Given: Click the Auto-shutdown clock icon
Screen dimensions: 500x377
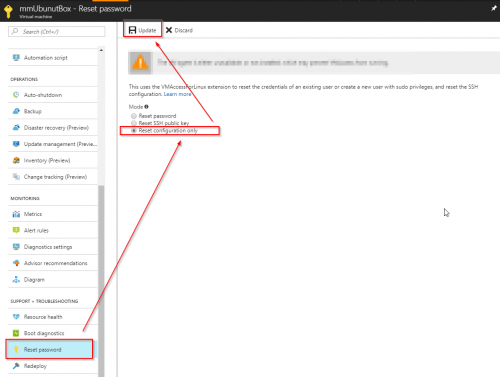Looking at the screenshot, I should click(16, 95).
